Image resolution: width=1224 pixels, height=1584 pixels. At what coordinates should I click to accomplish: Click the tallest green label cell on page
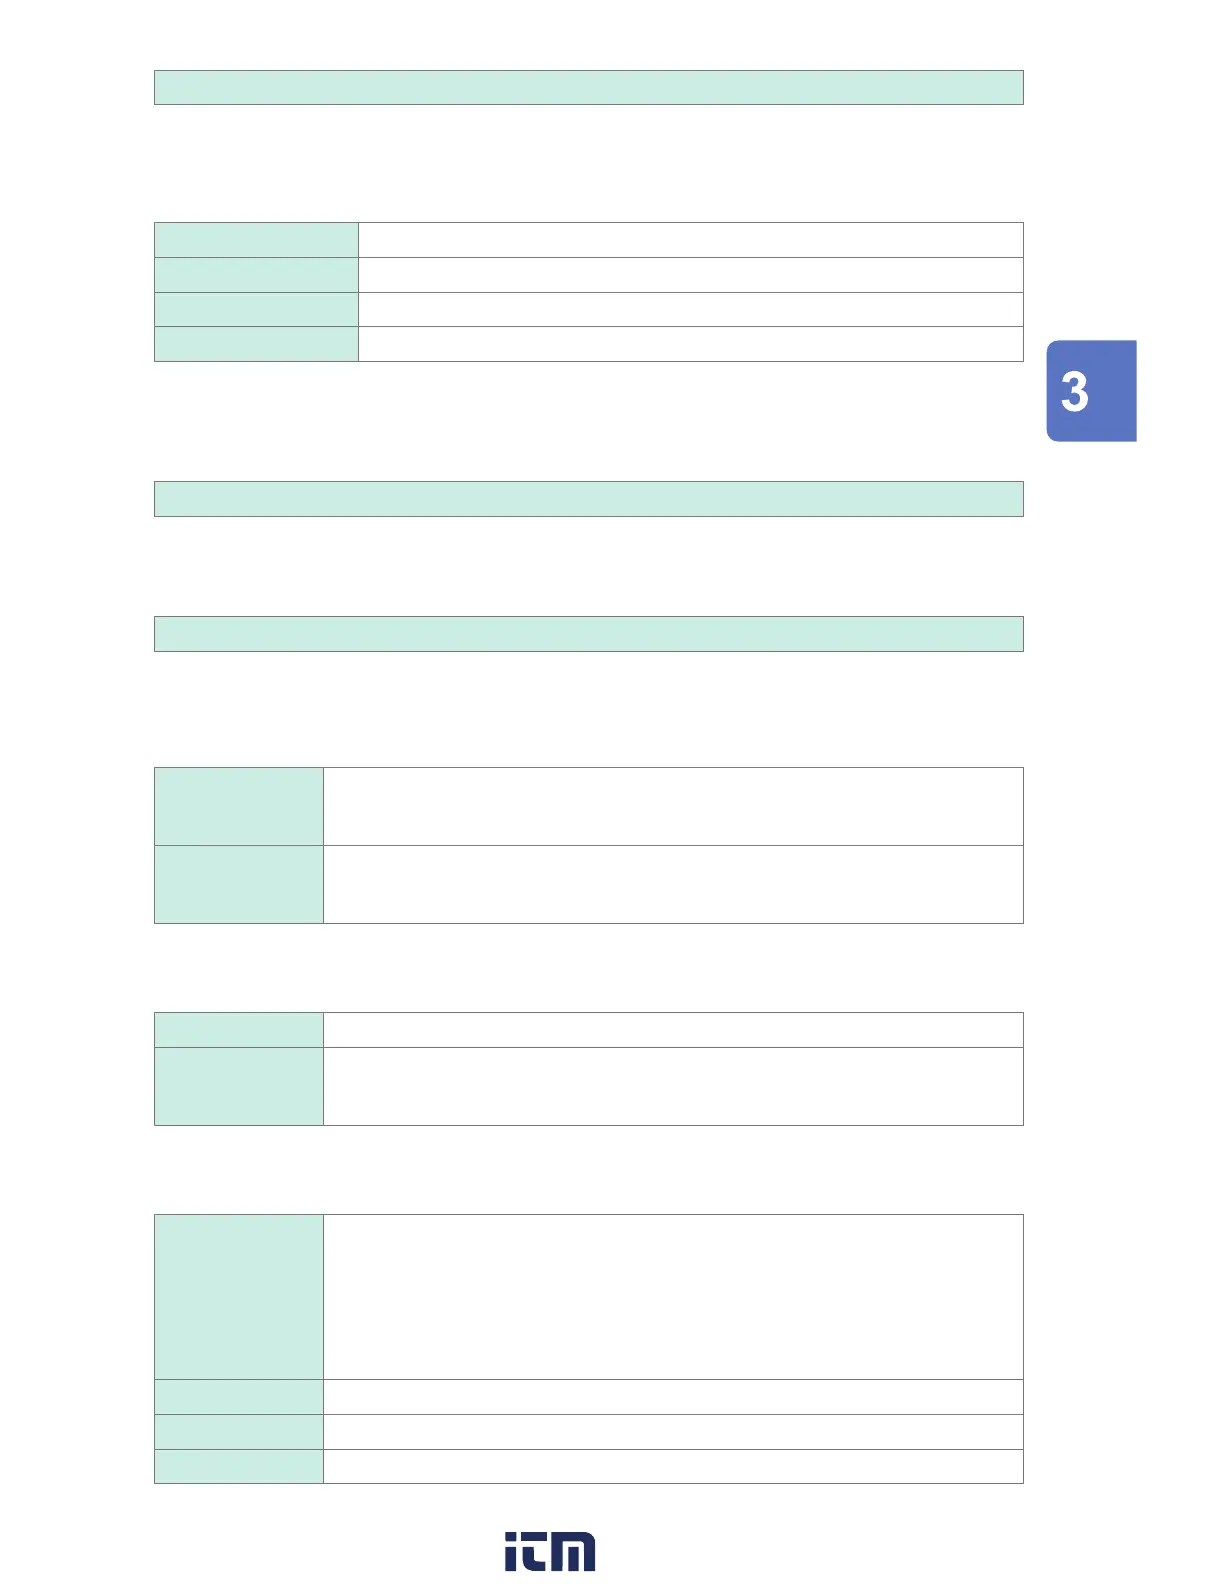click(239, 1296)
